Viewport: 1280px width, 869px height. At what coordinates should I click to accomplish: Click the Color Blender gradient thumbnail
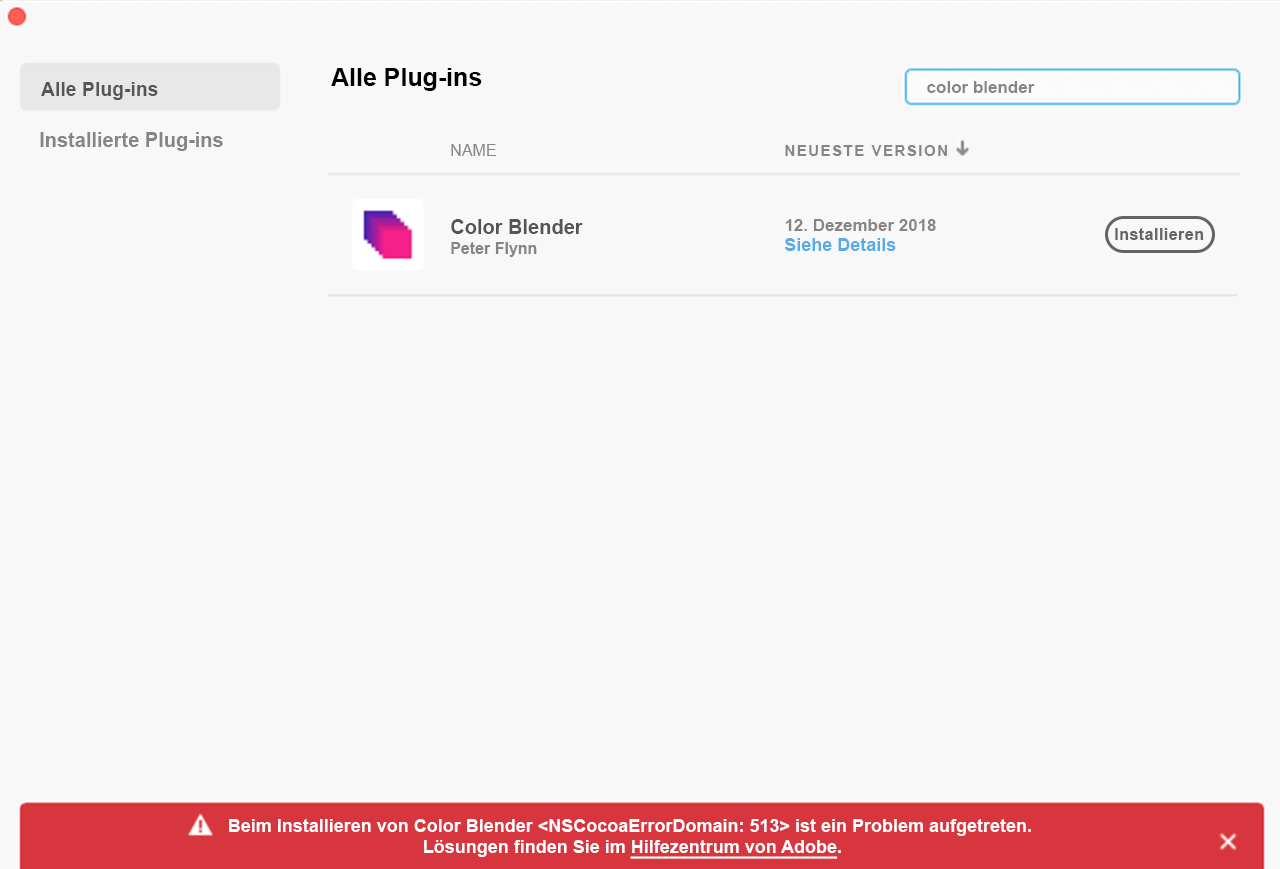point(387,234)
